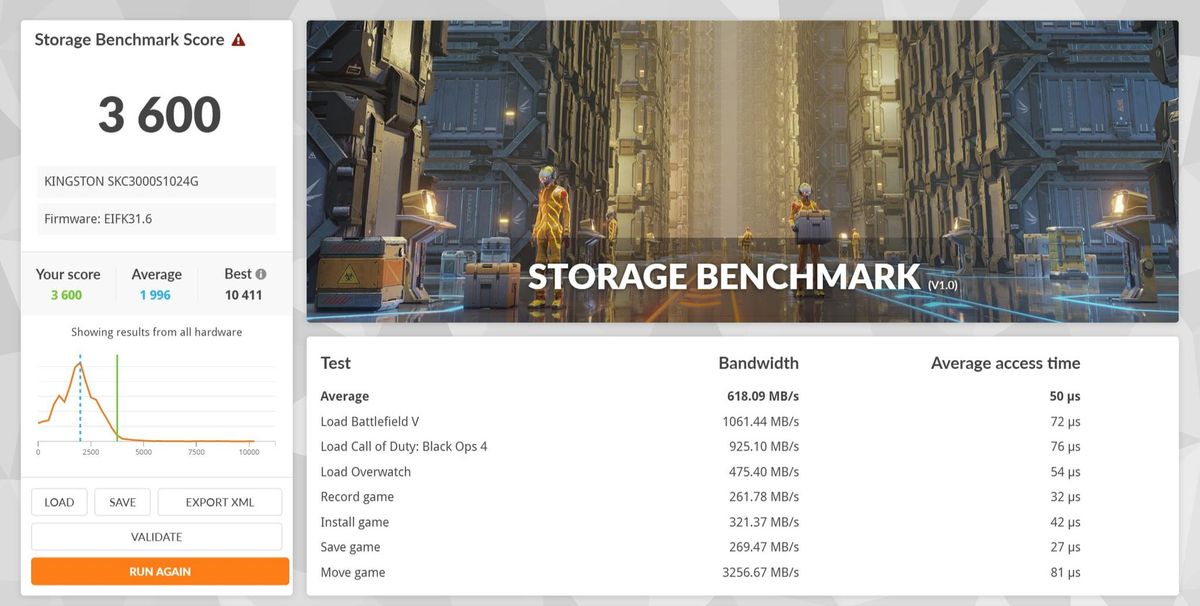The width and height of the screenshot is (1200, 606).
Task: Select the Load Battlefield V test row
Action: tap(742, 422)
